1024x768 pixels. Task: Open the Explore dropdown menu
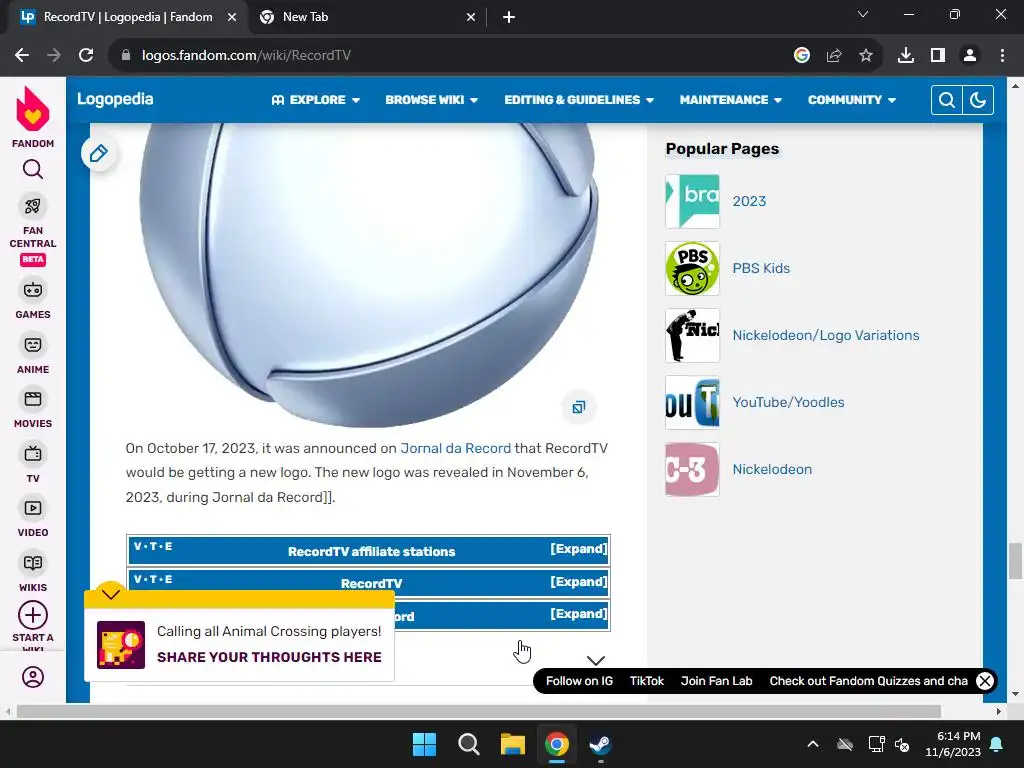click(x=316, y=100)
